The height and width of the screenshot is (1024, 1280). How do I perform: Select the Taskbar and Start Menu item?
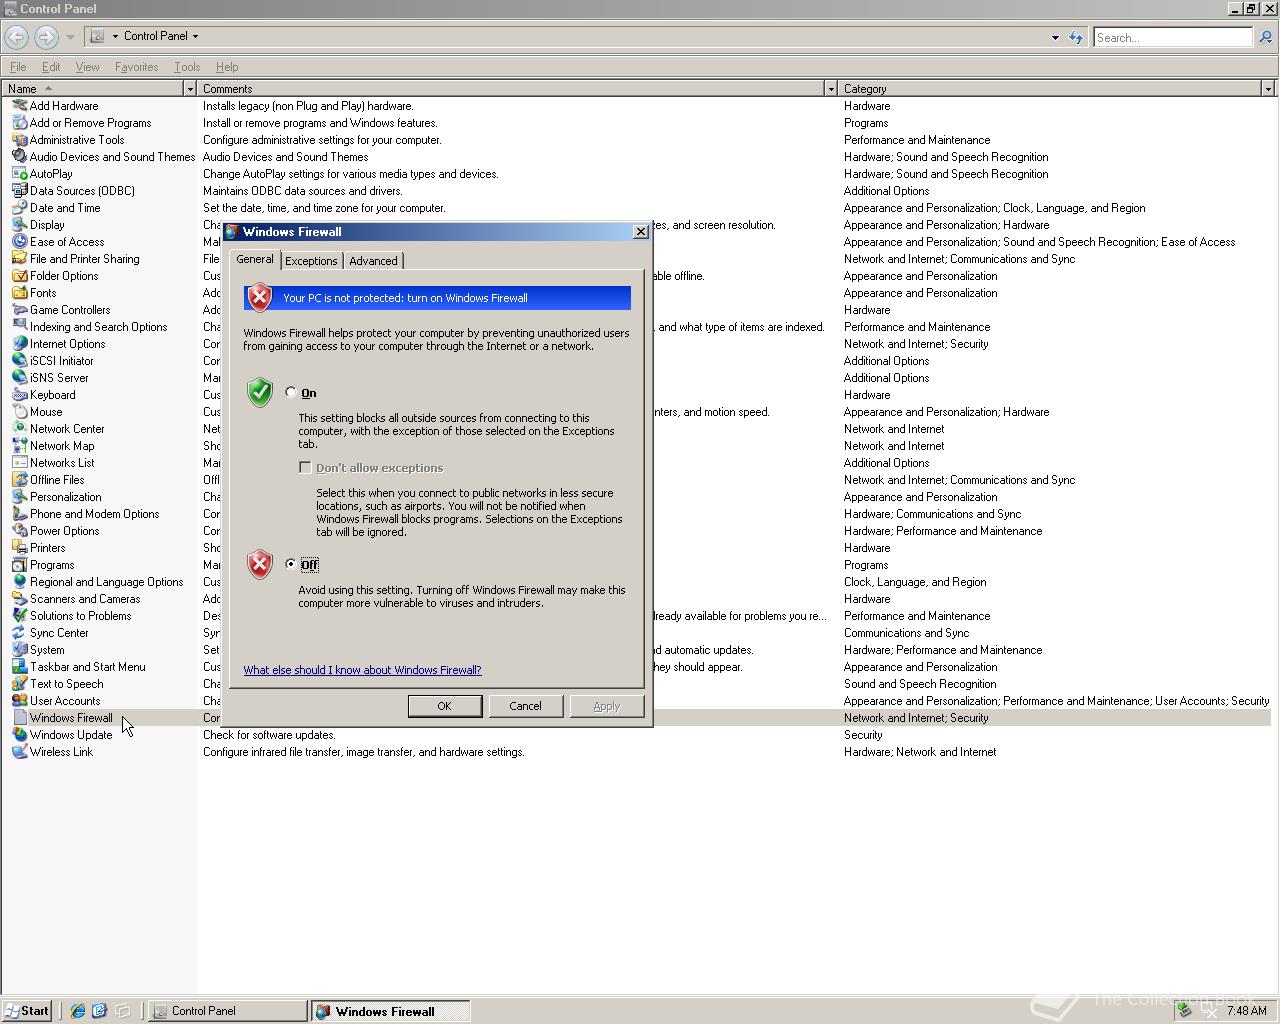(x=87, y=667)
